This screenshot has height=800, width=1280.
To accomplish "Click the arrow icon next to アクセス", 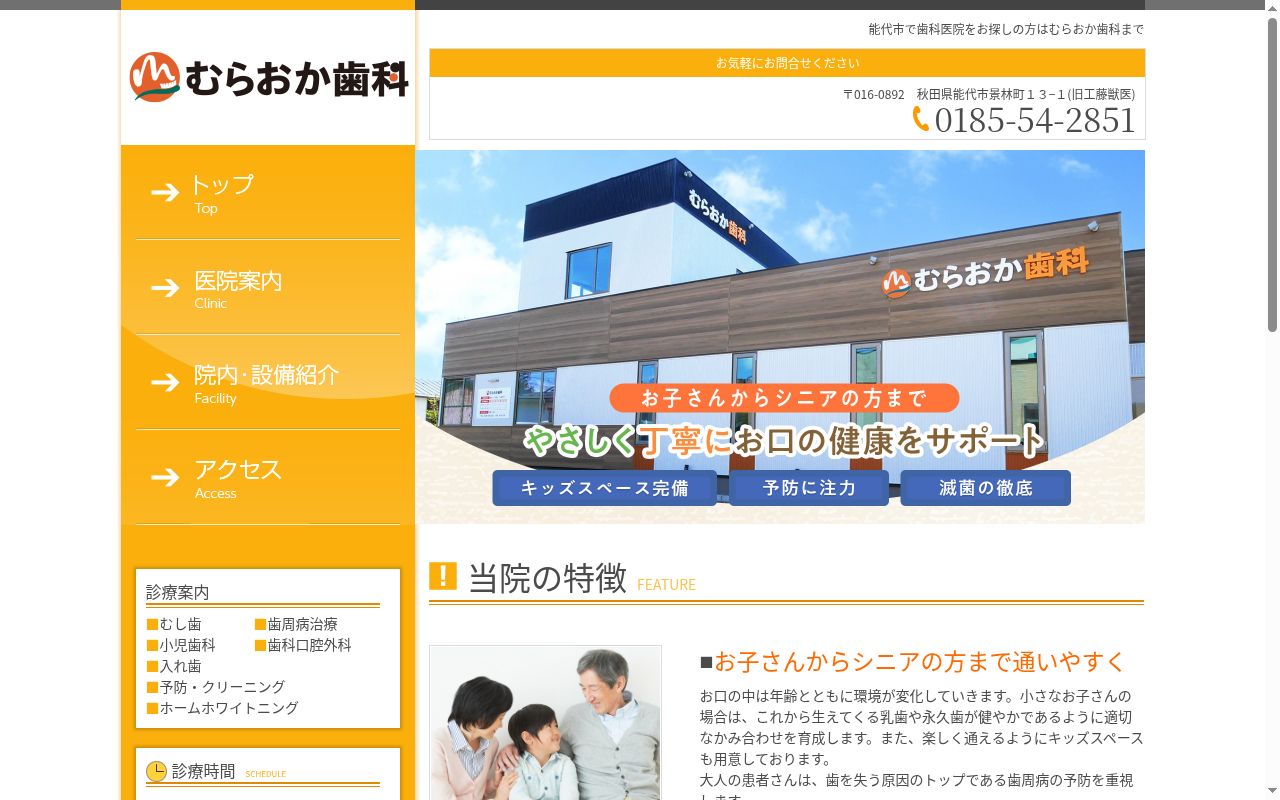I will [x=165, y=477].
